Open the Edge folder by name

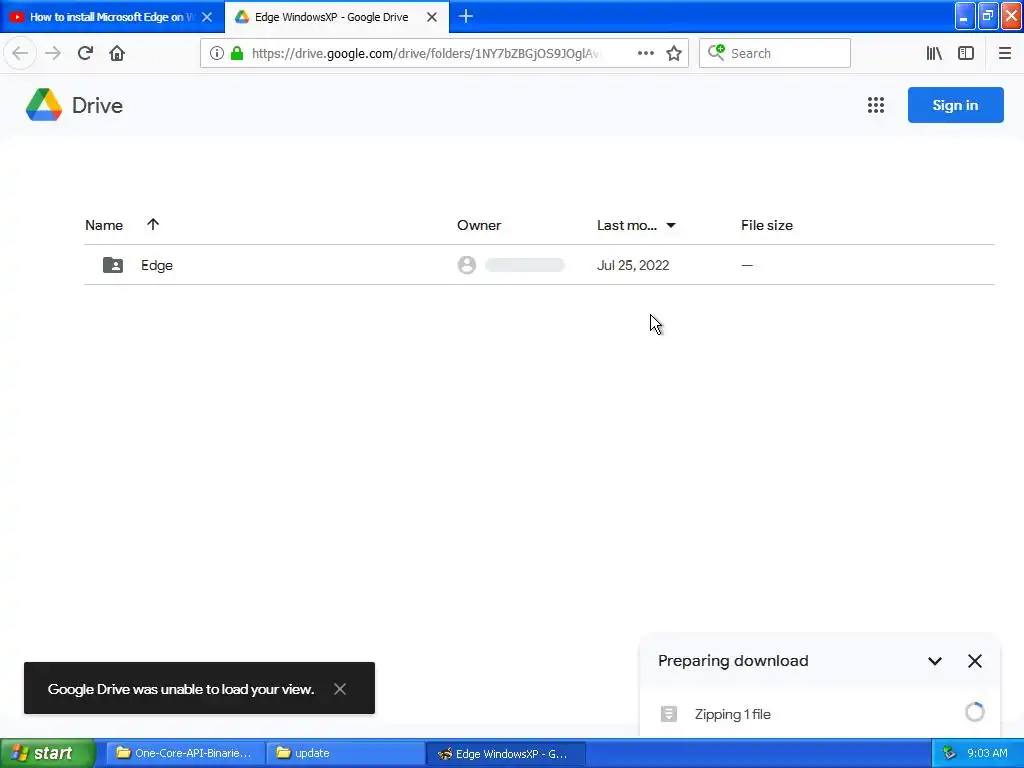157,265
